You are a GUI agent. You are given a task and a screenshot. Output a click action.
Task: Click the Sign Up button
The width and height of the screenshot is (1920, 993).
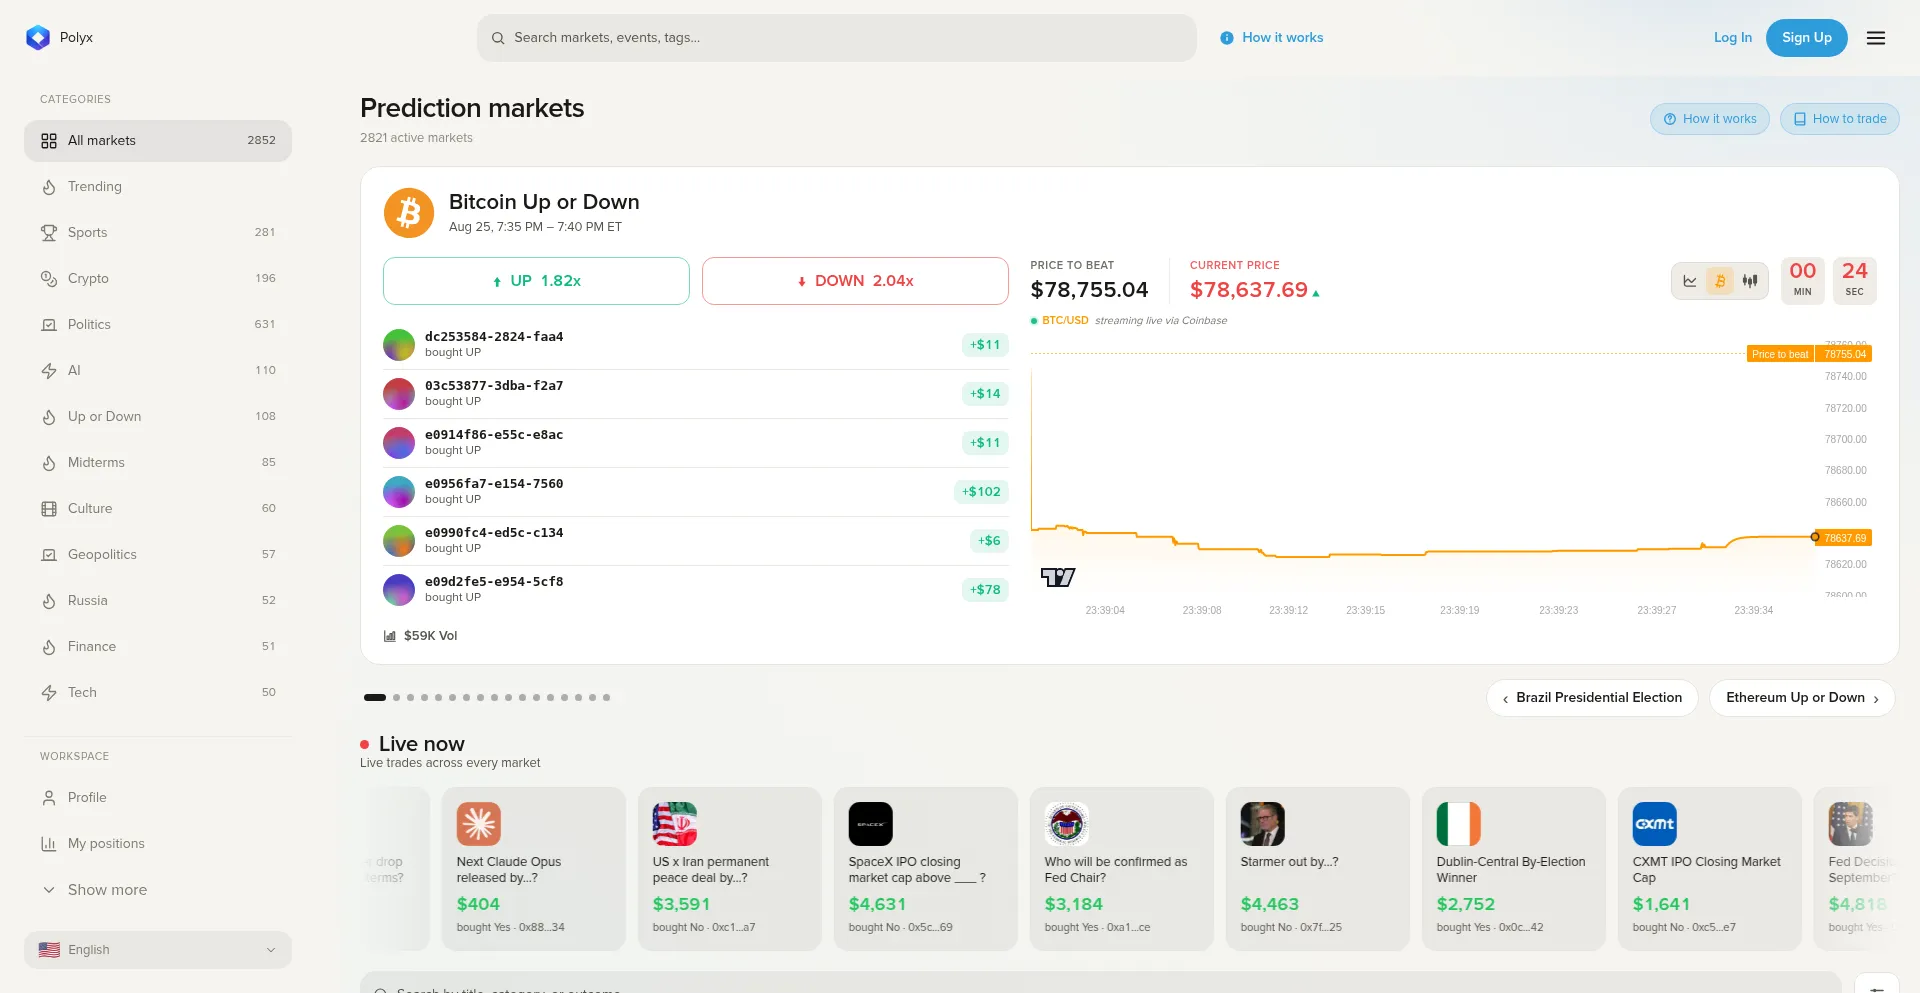point(1807,38)
